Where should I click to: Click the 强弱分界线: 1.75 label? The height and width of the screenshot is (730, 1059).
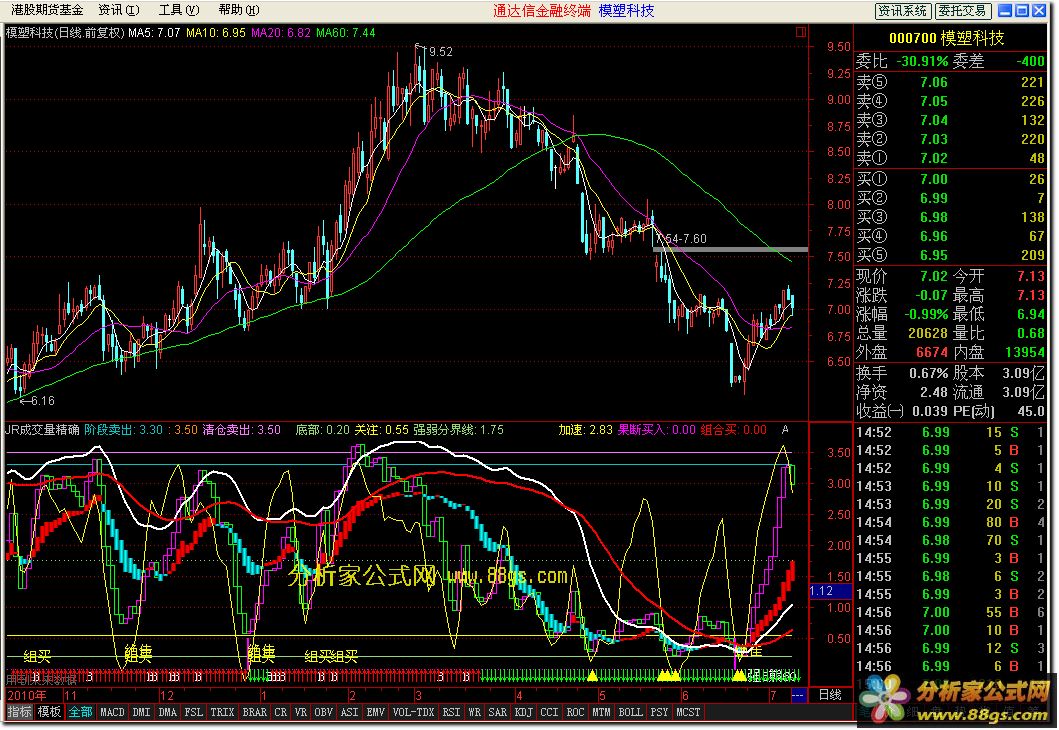[459, 429]
